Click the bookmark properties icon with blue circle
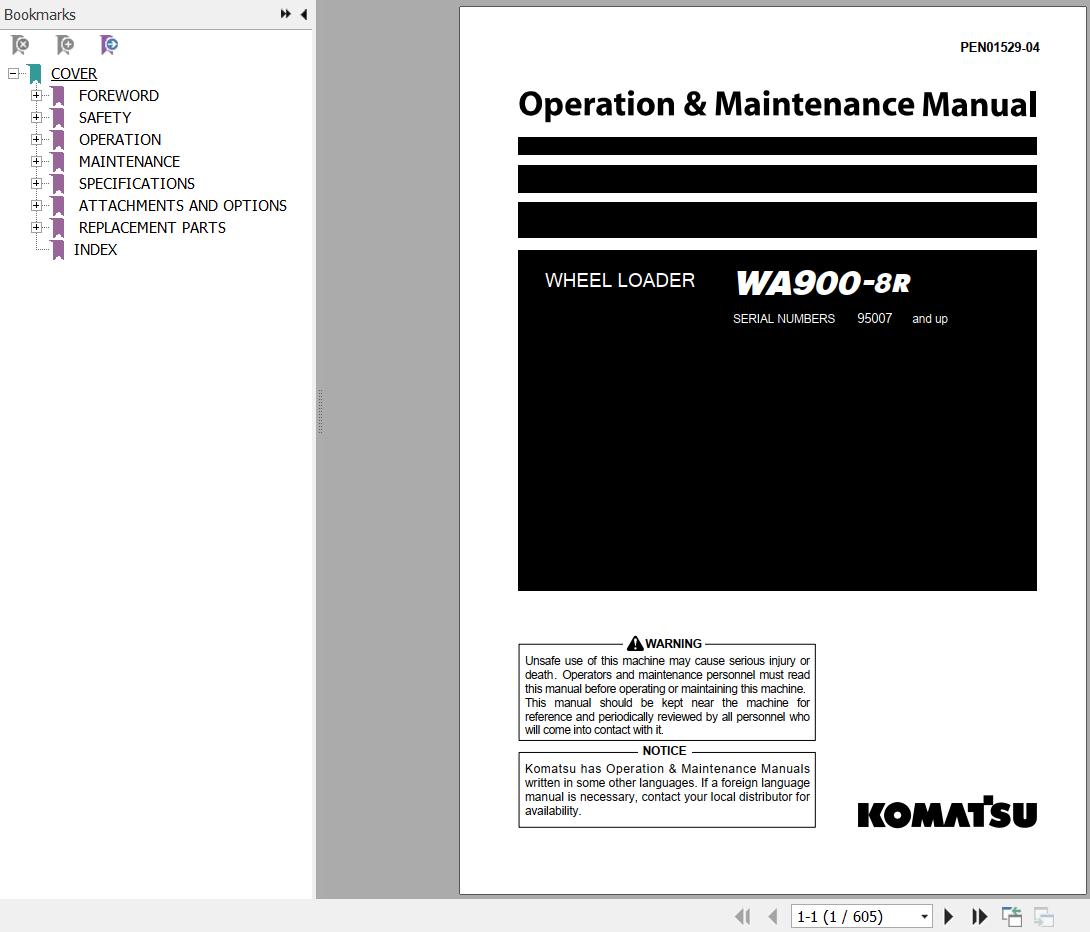This screenshot has width=1090, height=932. [109, 45]
